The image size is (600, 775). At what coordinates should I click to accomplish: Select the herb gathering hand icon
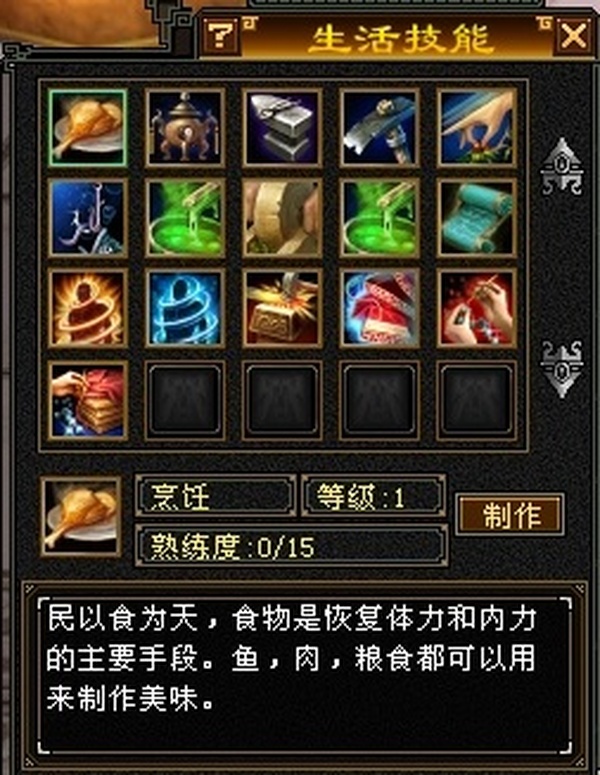pyautogui.click(x=477, y=128)
